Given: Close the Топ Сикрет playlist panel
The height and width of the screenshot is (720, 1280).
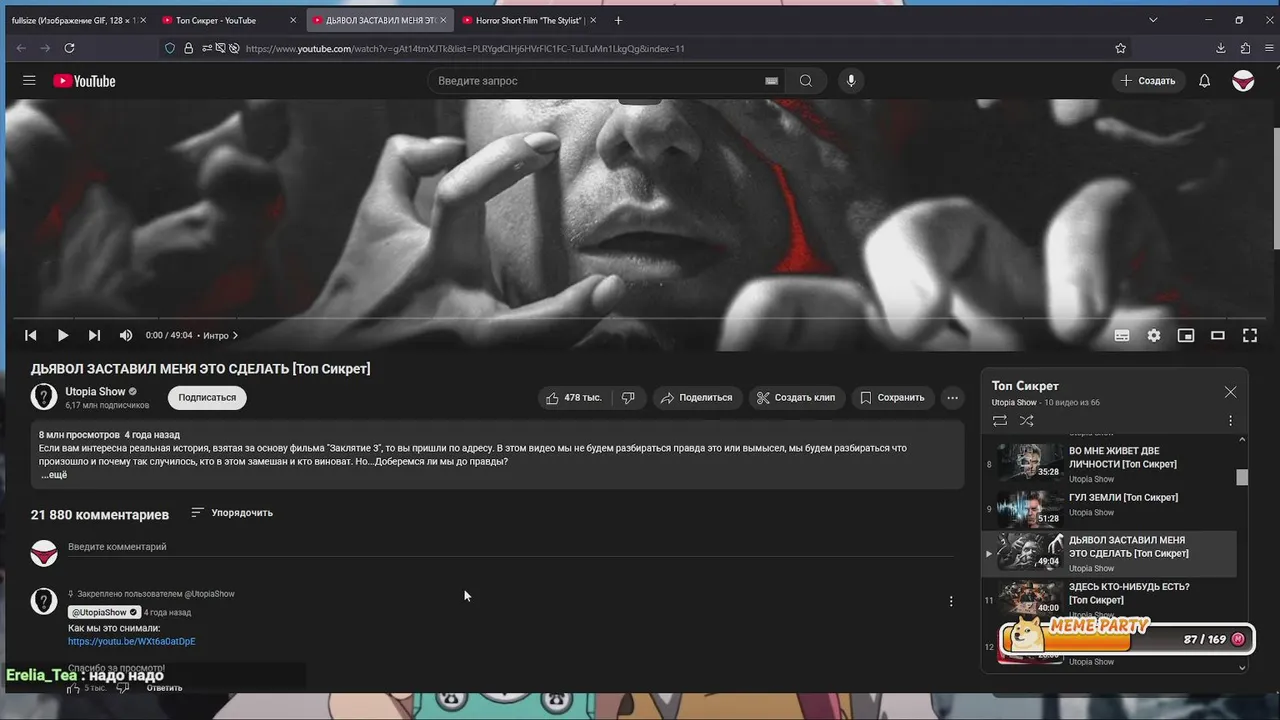Looking at the screenshot, I should 1231,392.
